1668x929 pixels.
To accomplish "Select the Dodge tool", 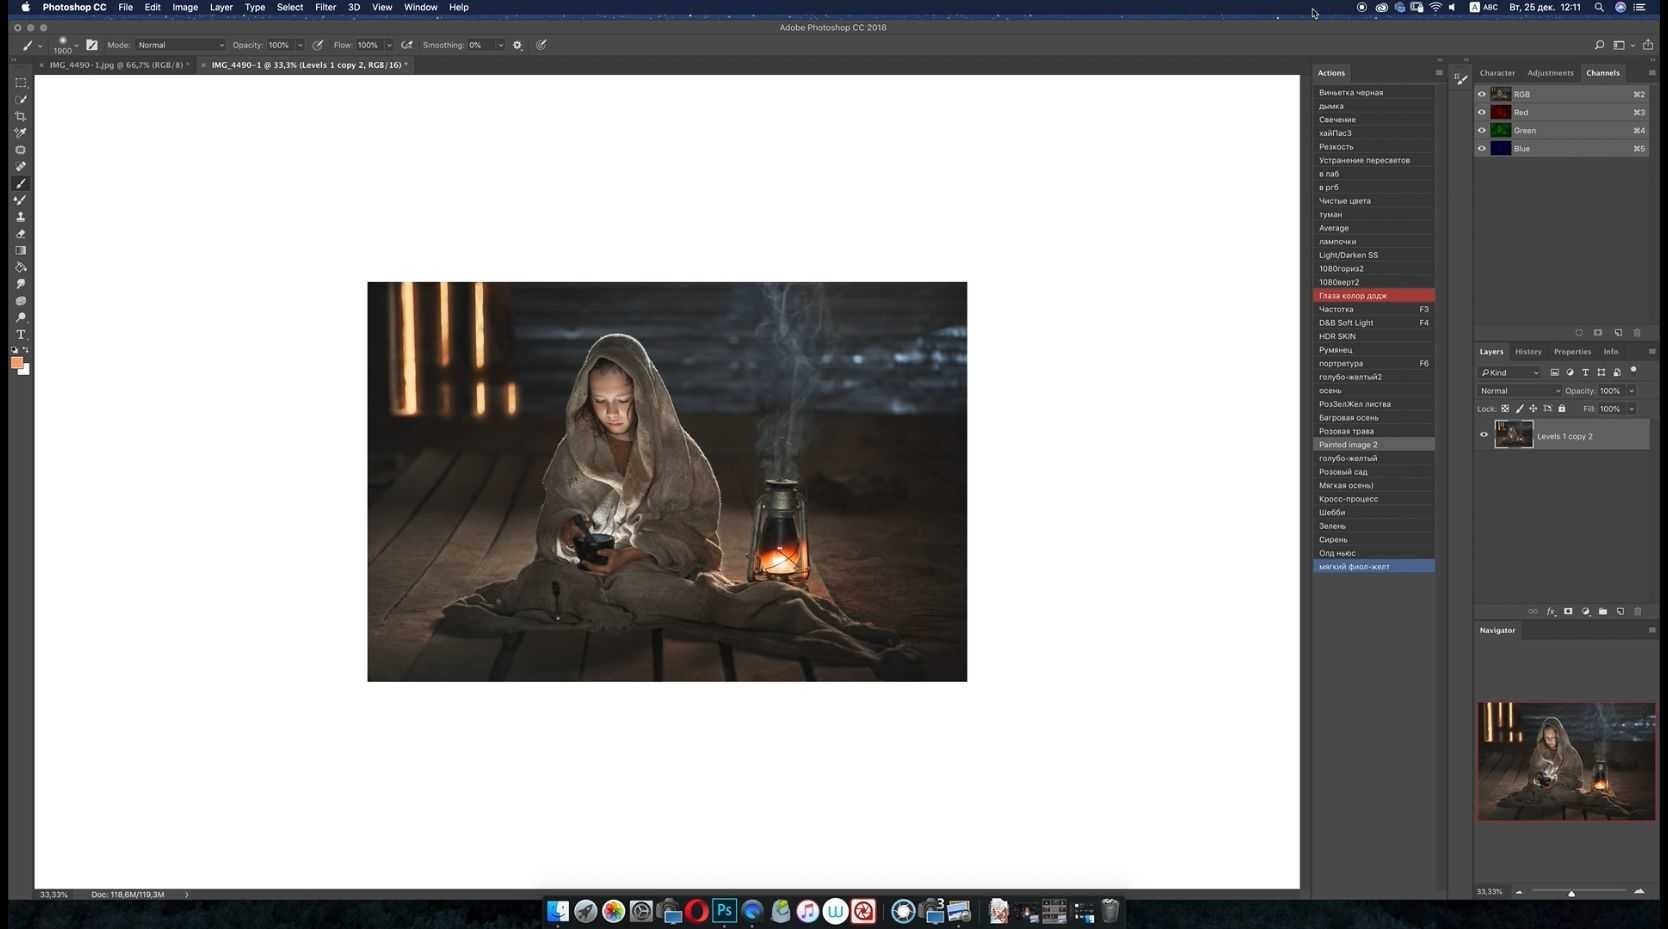I will (20, 318).
